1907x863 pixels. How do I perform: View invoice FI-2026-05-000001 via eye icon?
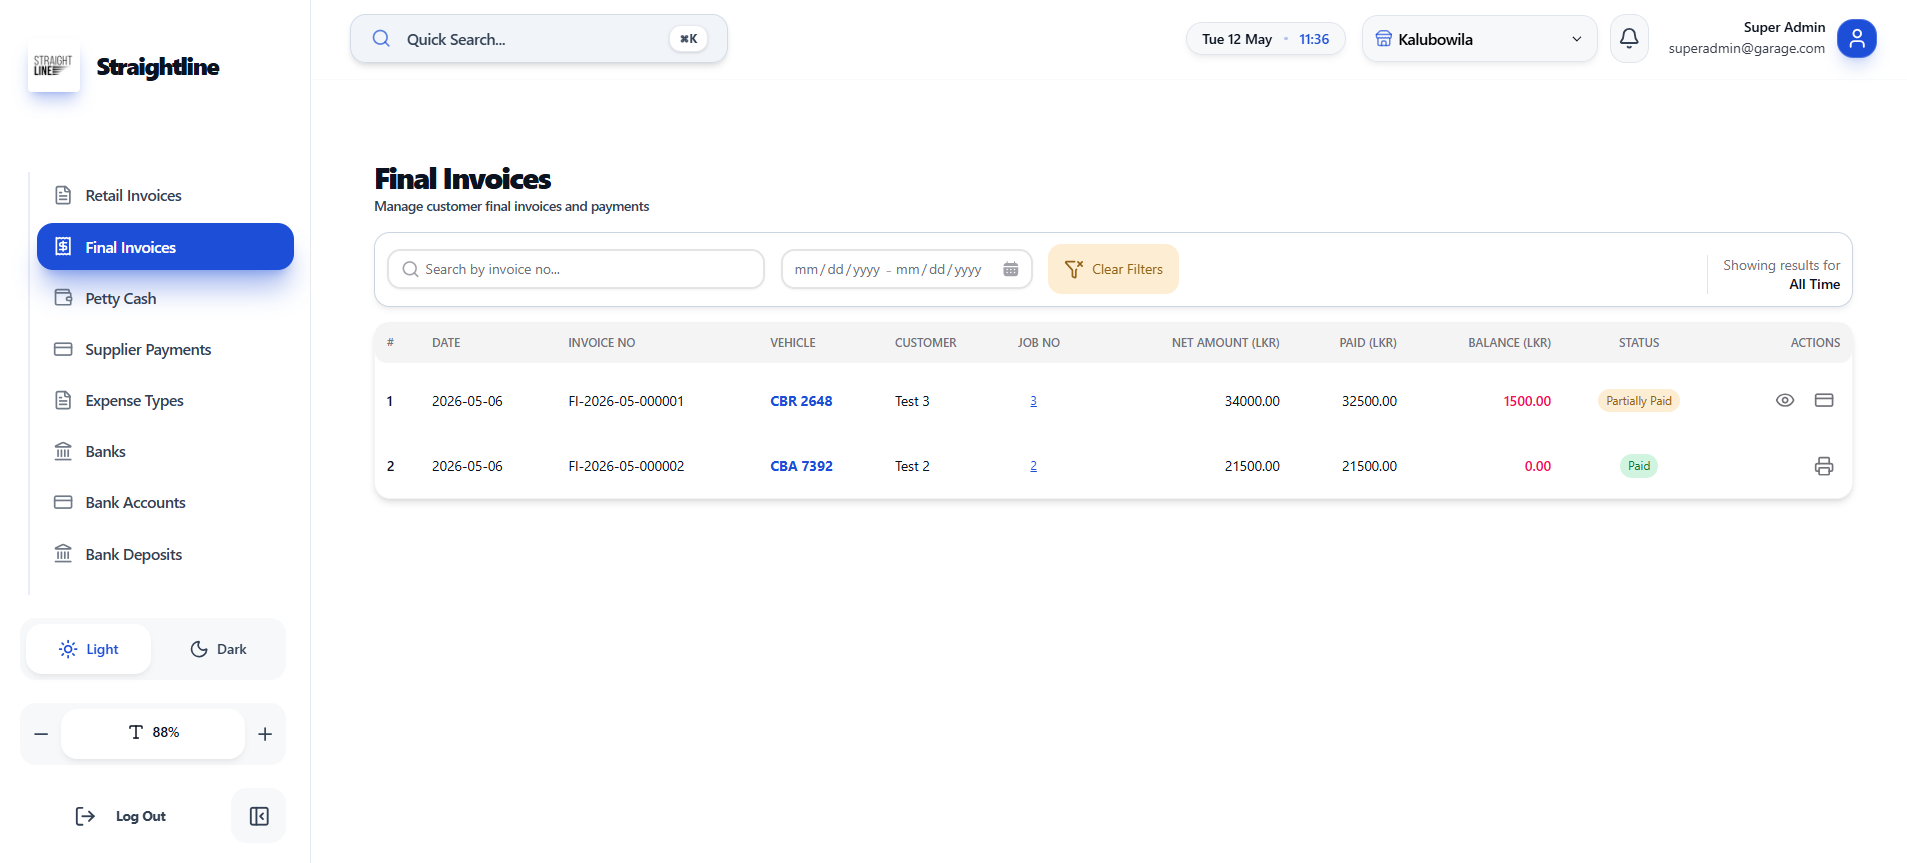(x=1785, y=400)
